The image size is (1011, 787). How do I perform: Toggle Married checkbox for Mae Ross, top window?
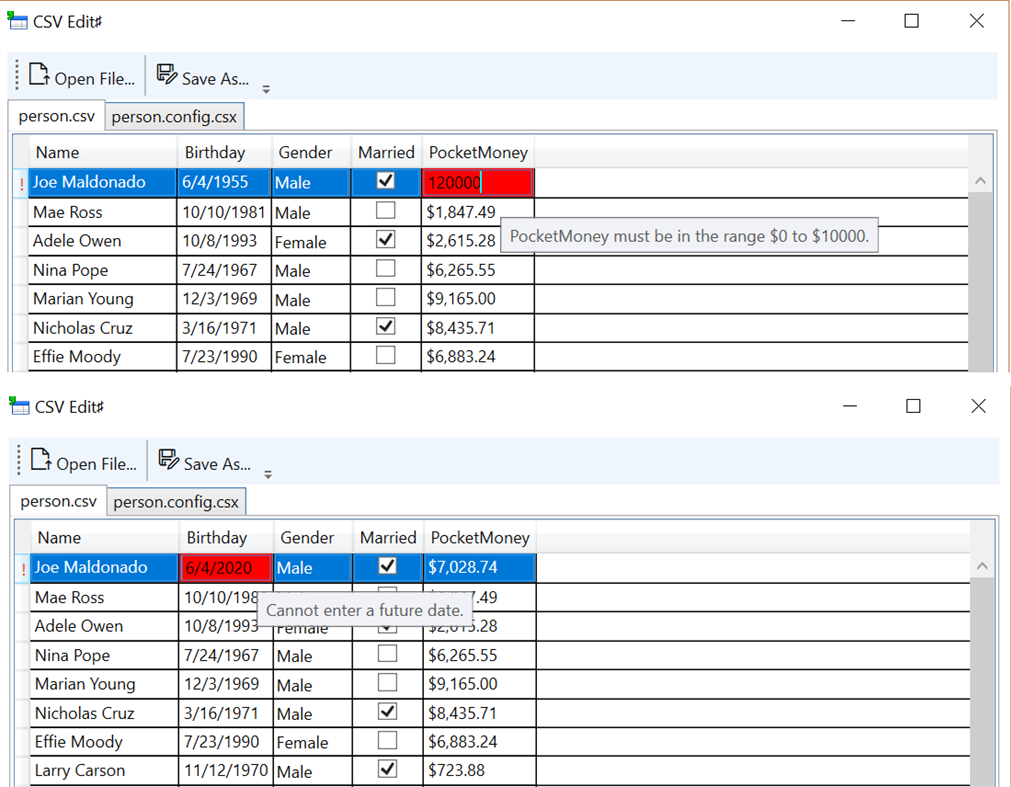tap(386, 210)
